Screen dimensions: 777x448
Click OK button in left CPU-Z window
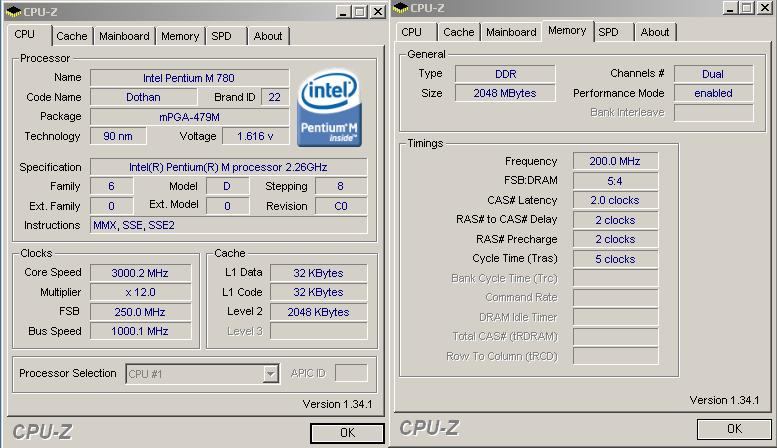(x=347, y=433)
